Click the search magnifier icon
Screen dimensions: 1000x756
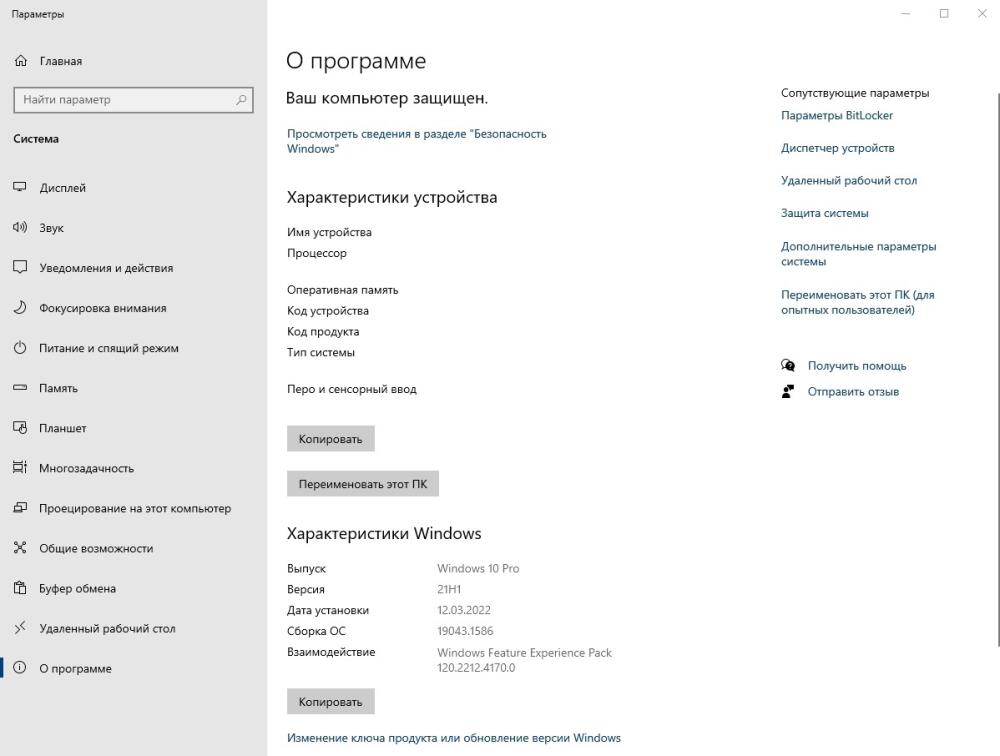241,100
